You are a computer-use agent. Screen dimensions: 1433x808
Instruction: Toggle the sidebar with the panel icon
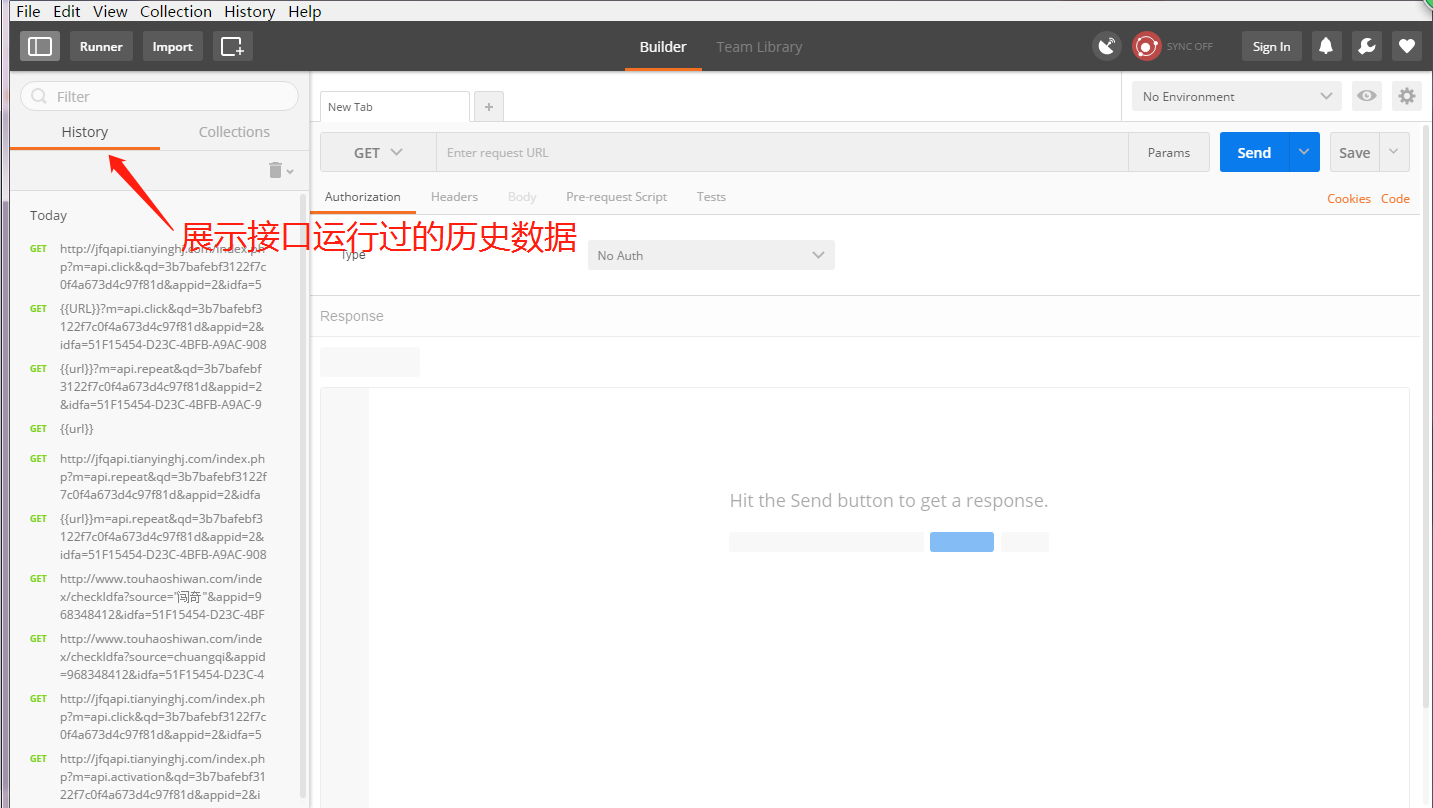tap(40, 46)
